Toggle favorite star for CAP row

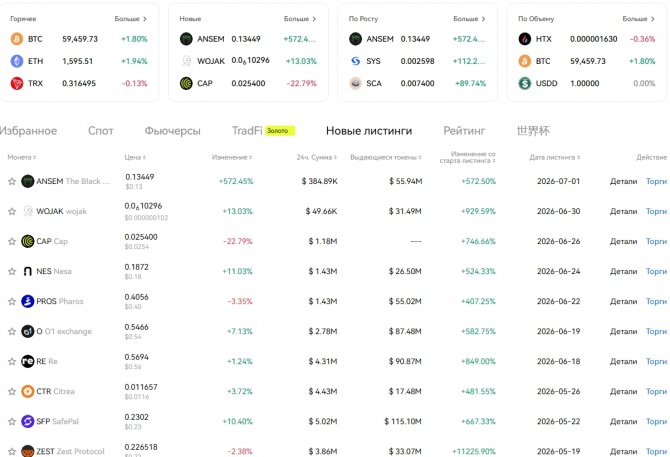pyautogui.click(x=12, y=241)
